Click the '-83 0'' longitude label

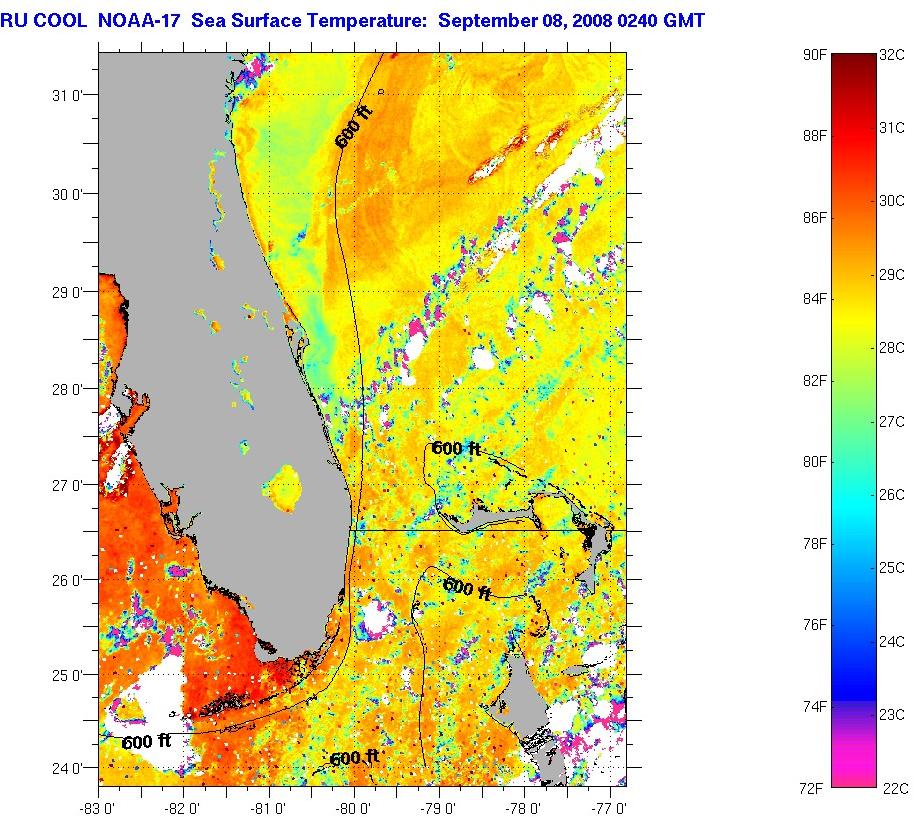pyautogui.click(x=97, y=808)
